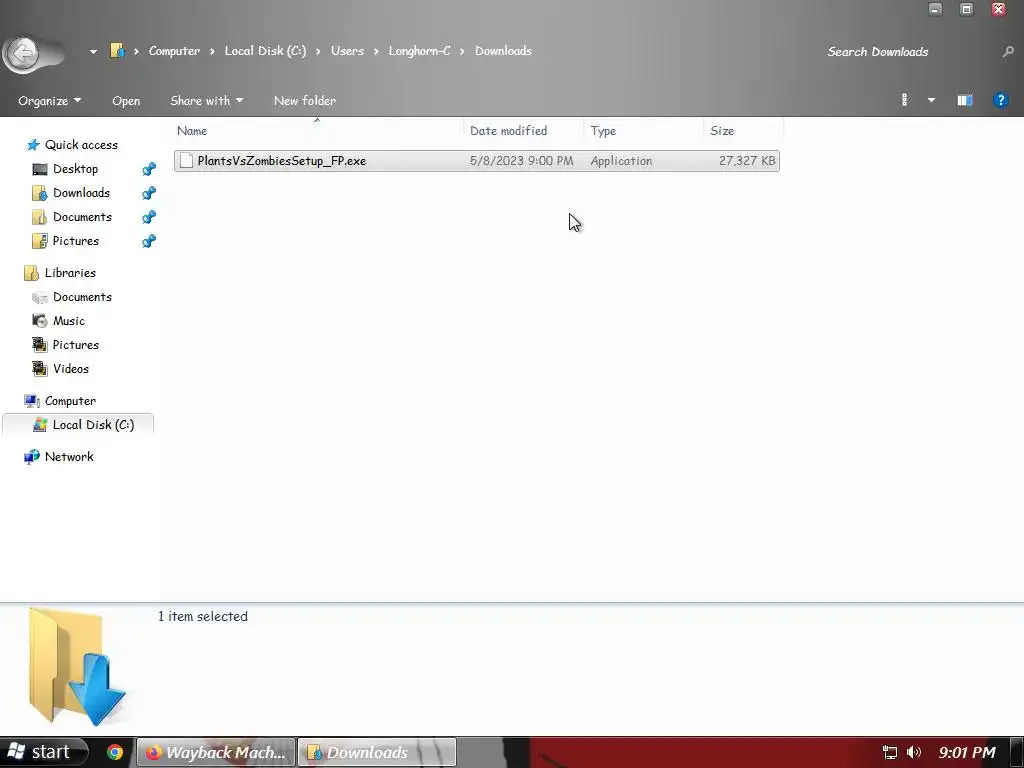Click the network tray icon

(889, 752)
